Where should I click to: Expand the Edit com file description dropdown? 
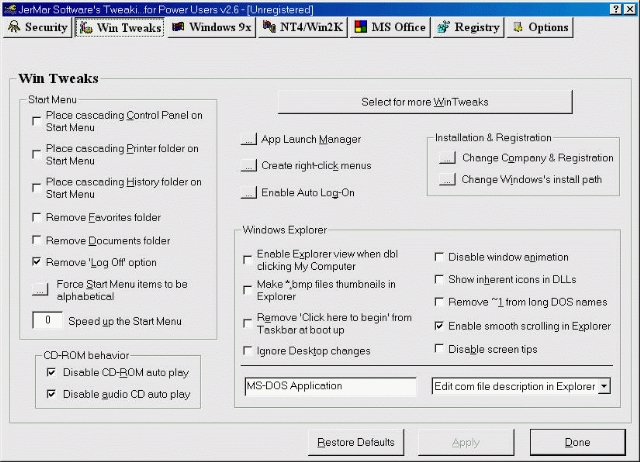pos(604,386)
